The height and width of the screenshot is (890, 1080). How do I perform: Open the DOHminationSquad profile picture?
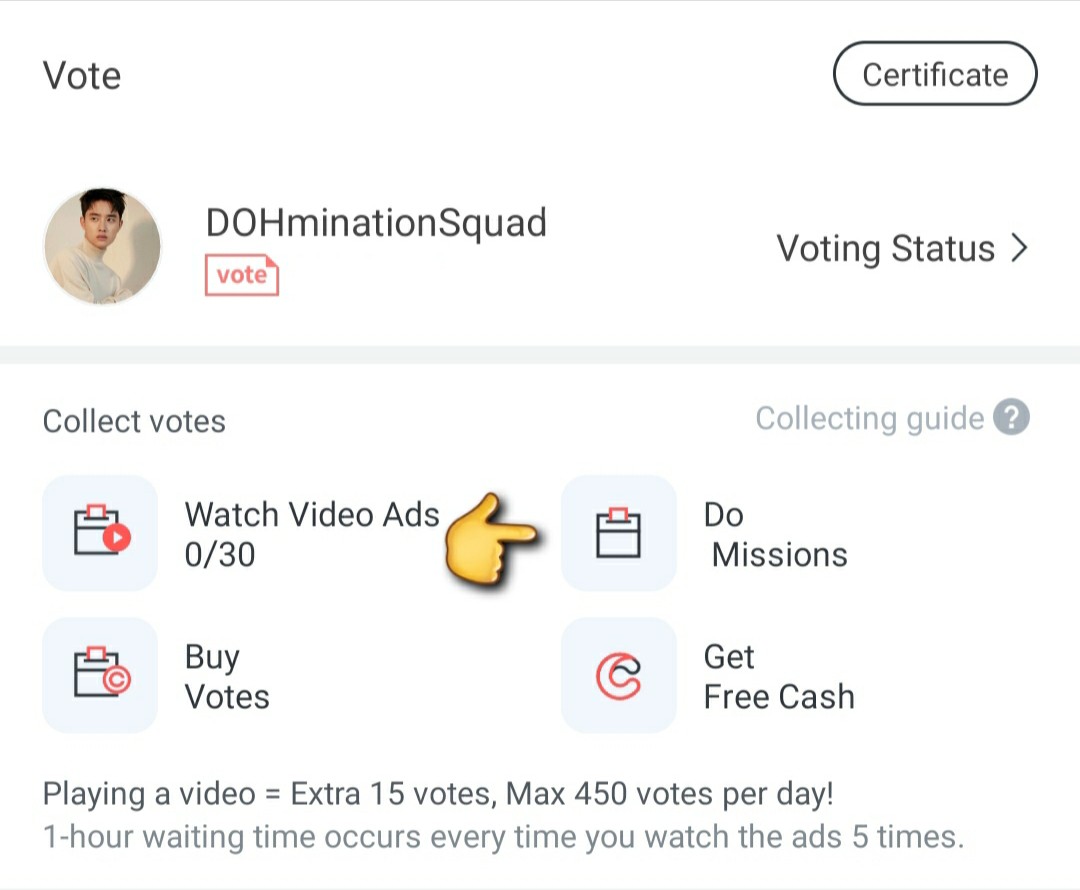click(x=103, y=247)
